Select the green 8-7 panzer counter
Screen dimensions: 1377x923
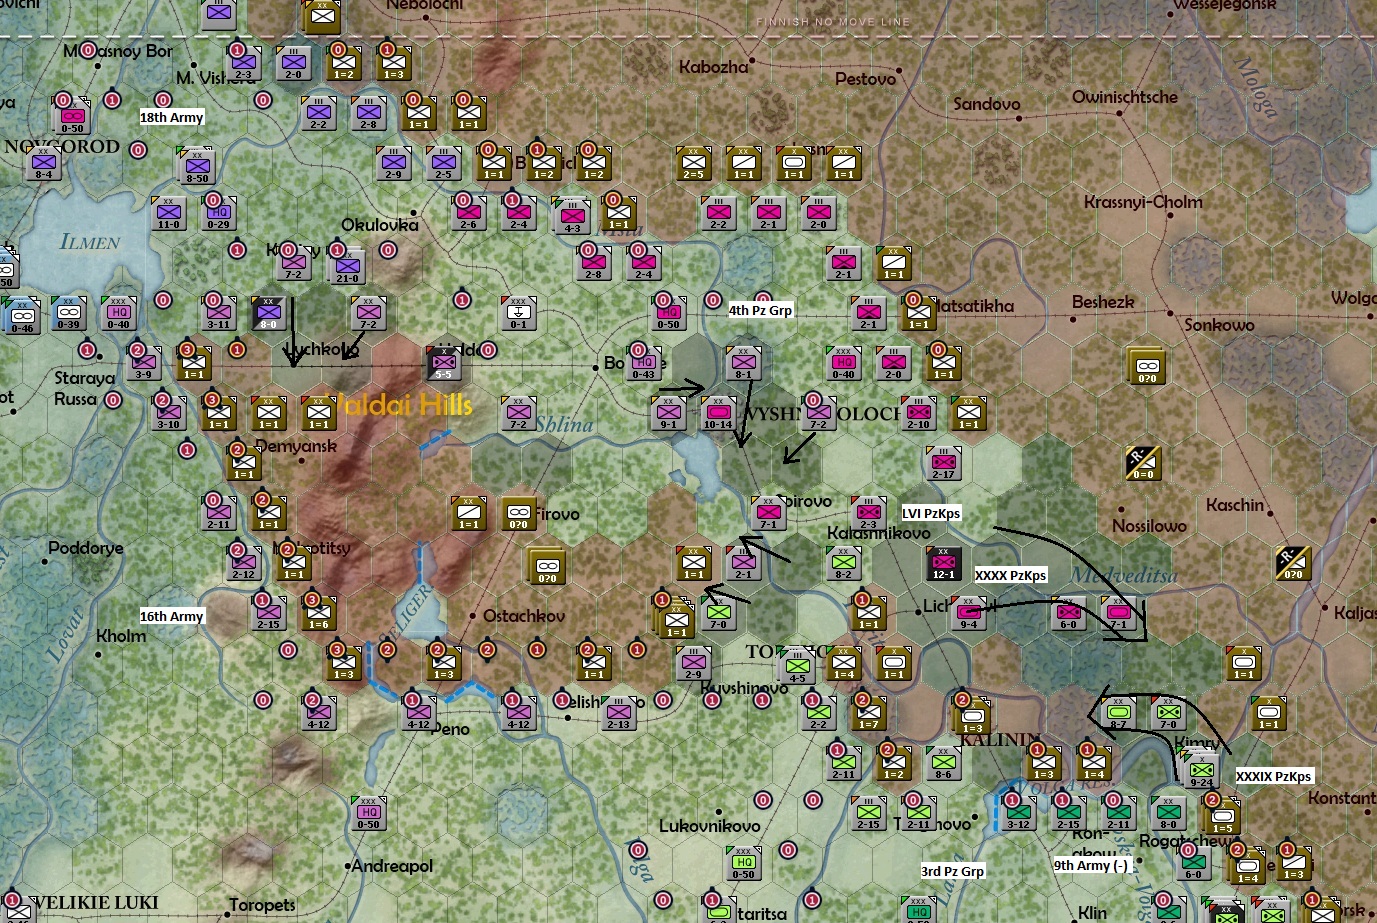point(1118,713)
